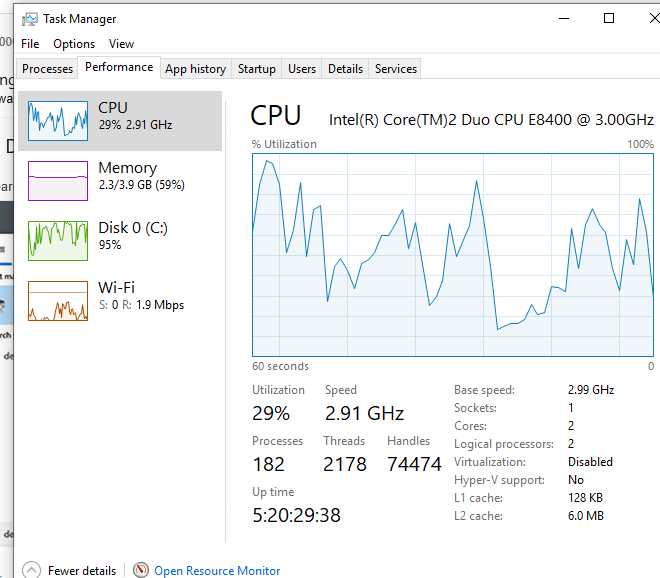Click the base speed value 2.99 GHz
The height and width of the screenshot is (578, 660).
click(x=591, y=390)
